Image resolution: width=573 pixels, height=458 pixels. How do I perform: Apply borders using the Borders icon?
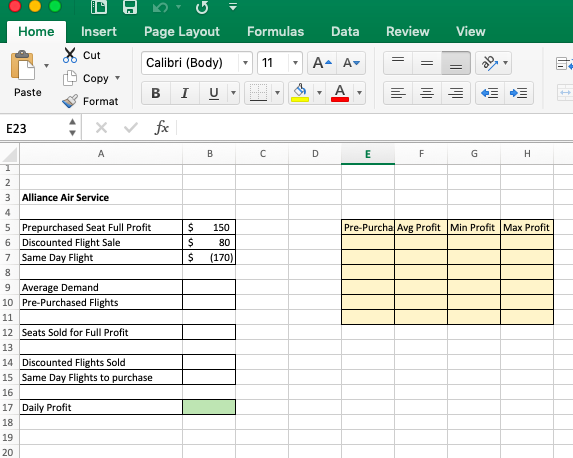(x=258, y=93)
